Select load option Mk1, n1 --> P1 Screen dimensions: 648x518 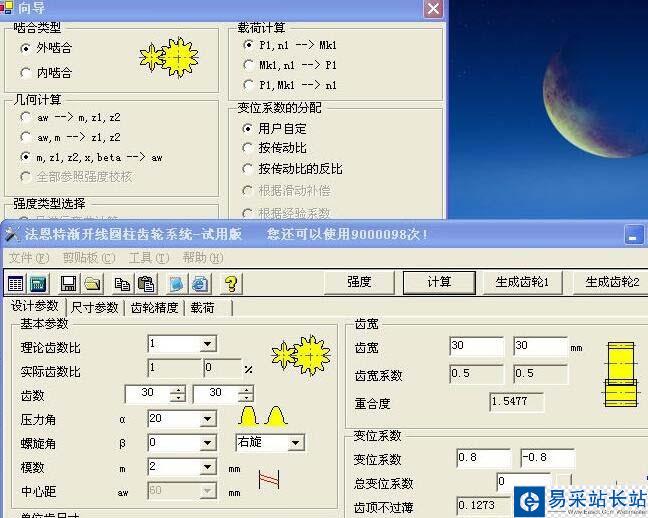point(248,65)
